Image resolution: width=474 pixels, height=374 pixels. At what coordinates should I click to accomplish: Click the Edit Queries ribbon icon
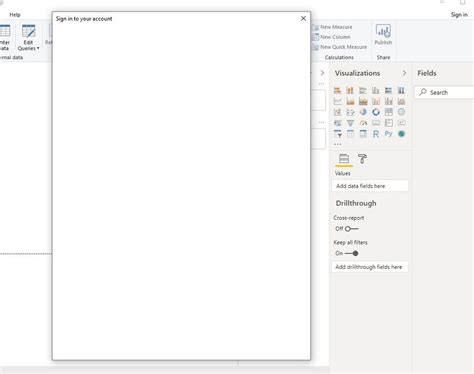(28, 31)
